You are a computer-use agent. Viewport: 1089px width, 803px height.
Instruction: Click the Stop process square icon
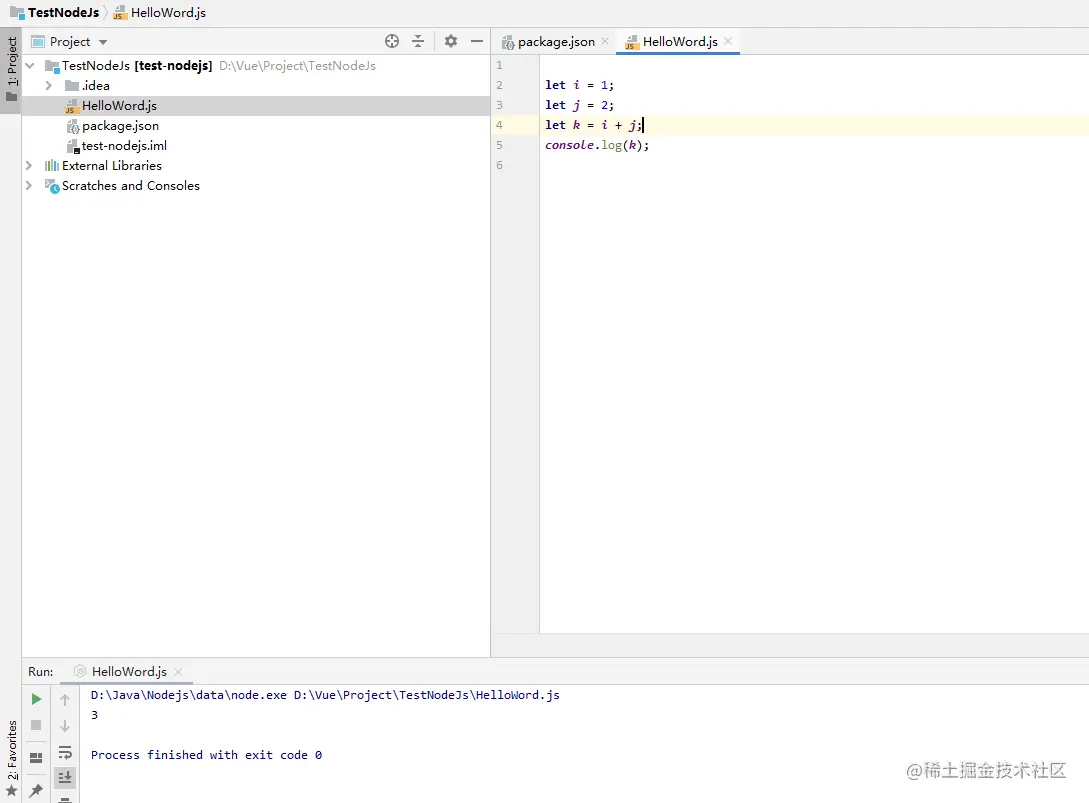pos(36,725)
